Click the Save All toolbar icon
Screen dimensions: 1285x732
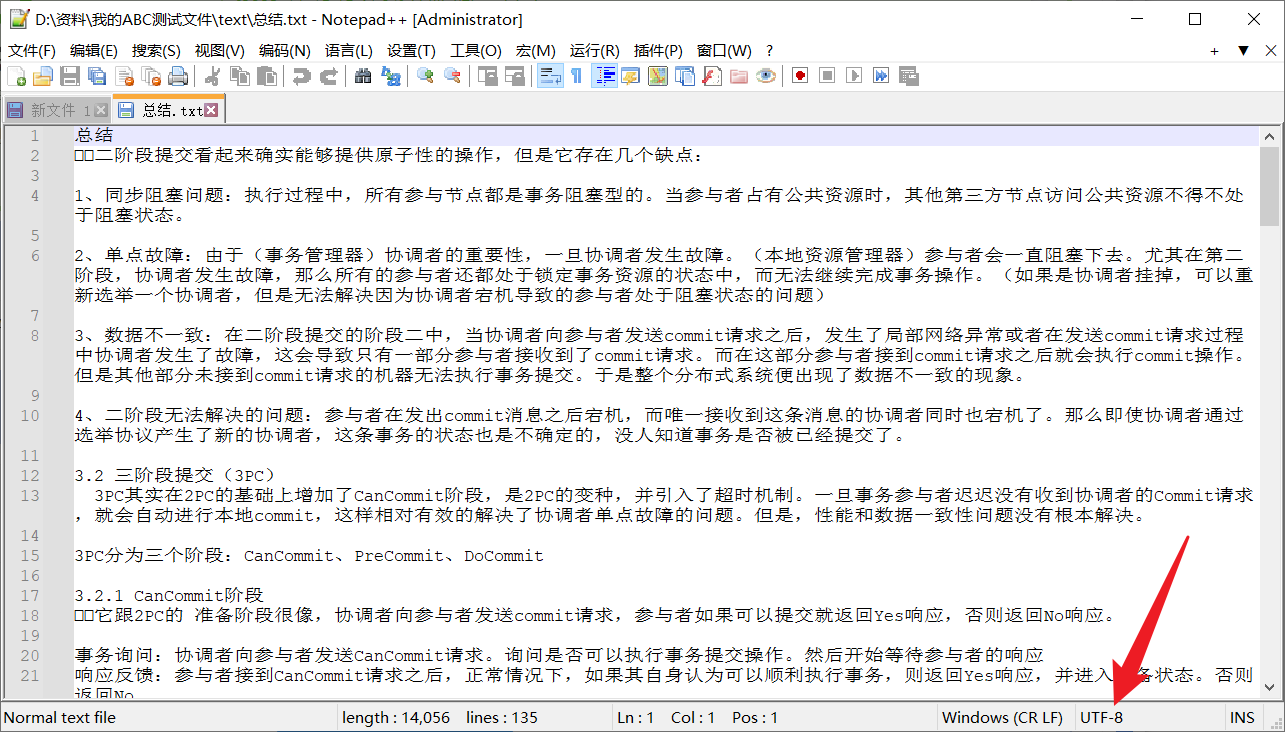(97, 76)
